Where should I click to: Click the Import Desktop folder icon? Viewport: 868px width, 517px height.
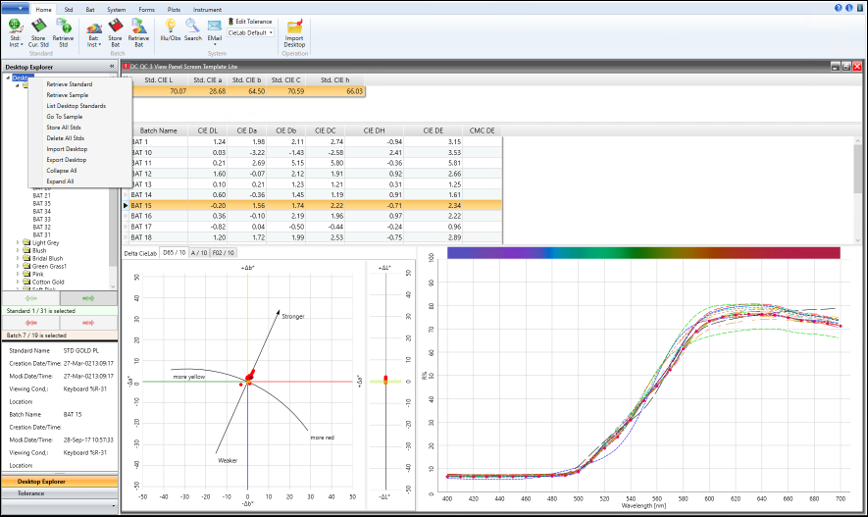pyautogui.click(x=294, y=27)
